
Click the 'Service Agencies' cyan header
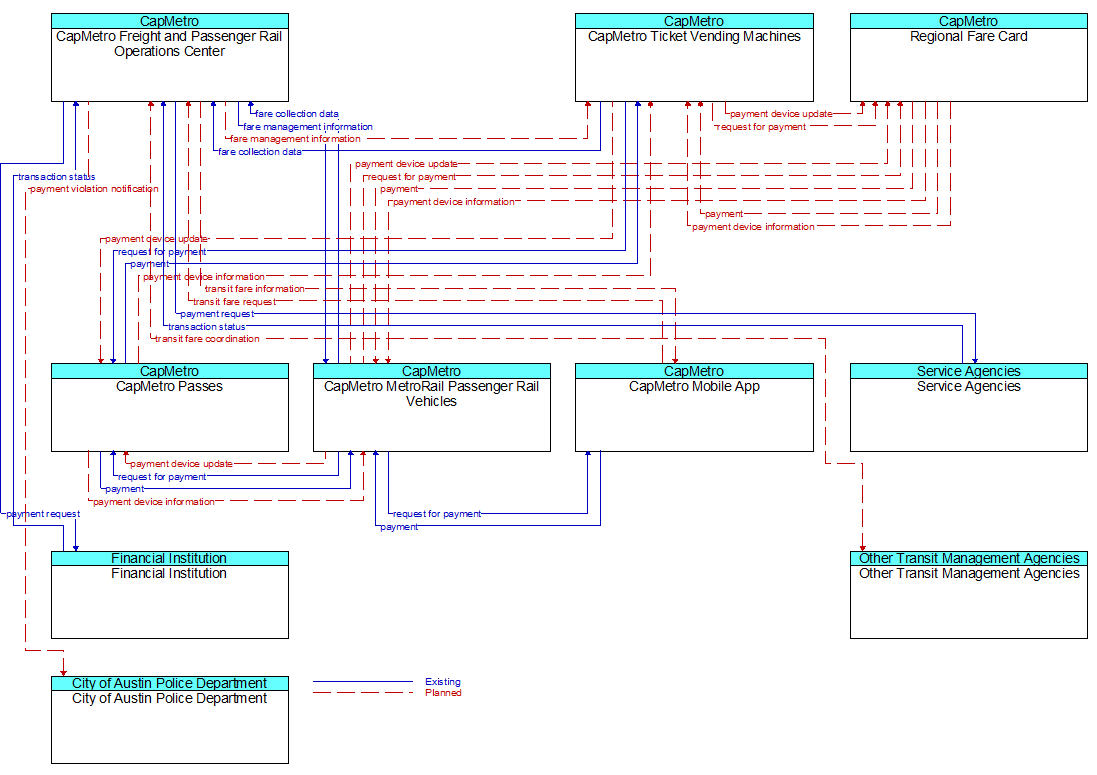pos(968,371)
